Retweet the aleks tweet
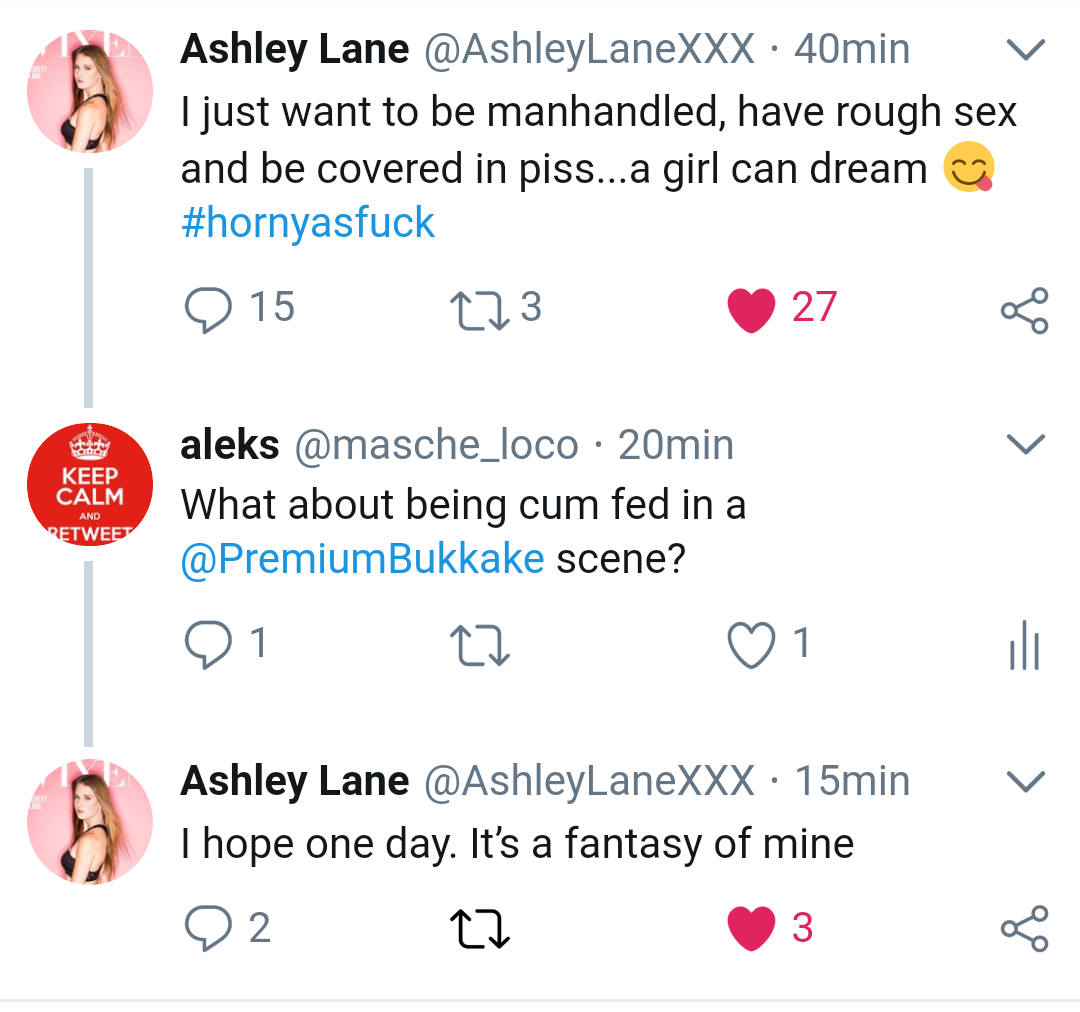The width and height of the screenshot is (1080, 1012). coord(482,645)
